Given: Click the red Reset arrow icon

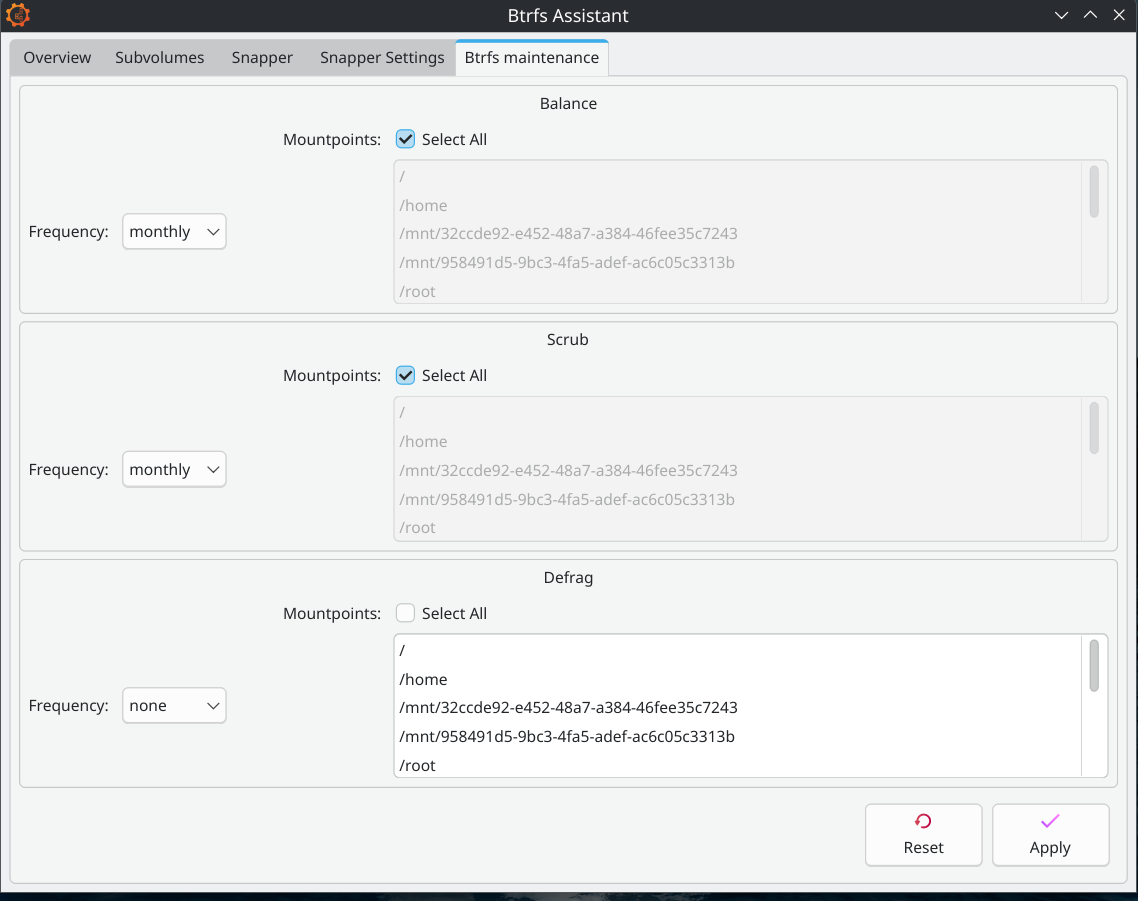Looking at the screenshot, I should pos(923,821).
